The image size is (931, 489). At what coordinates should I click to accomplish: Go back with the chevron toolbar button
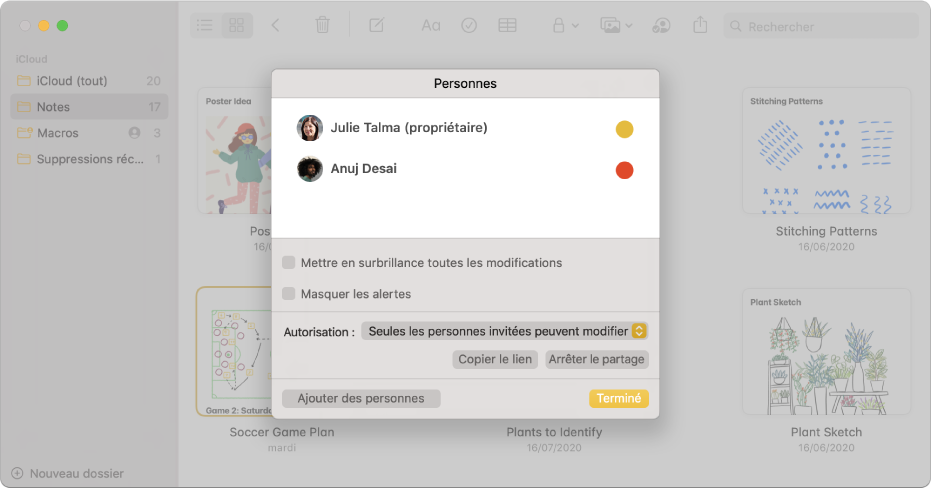pos(276,26)
